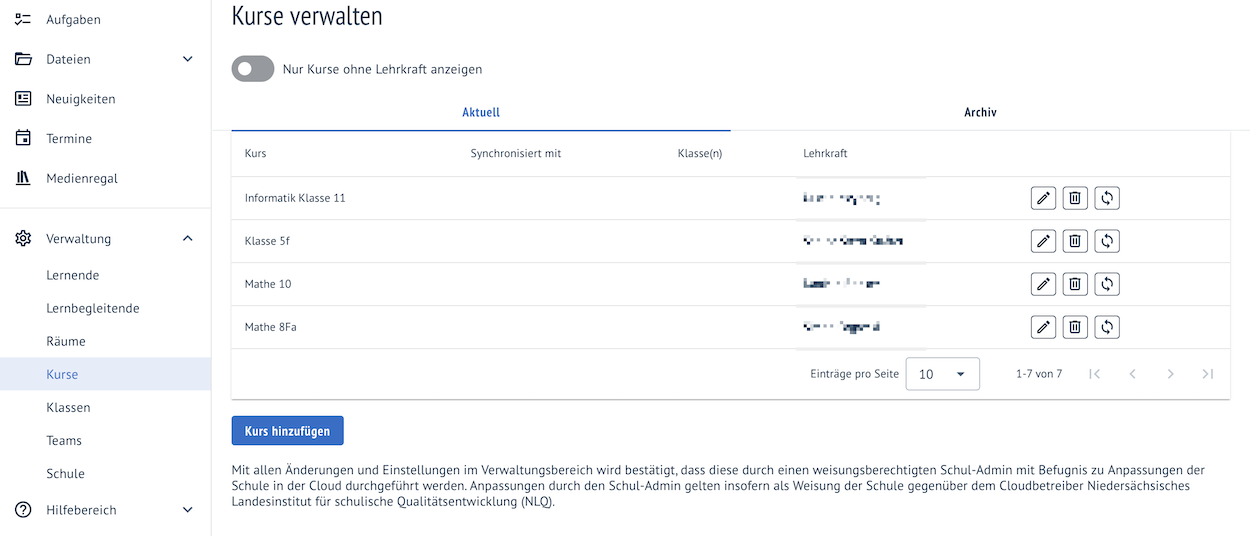Click the Kurs hinzufügen button
The image size is (1250, 536).
[288, 431]
